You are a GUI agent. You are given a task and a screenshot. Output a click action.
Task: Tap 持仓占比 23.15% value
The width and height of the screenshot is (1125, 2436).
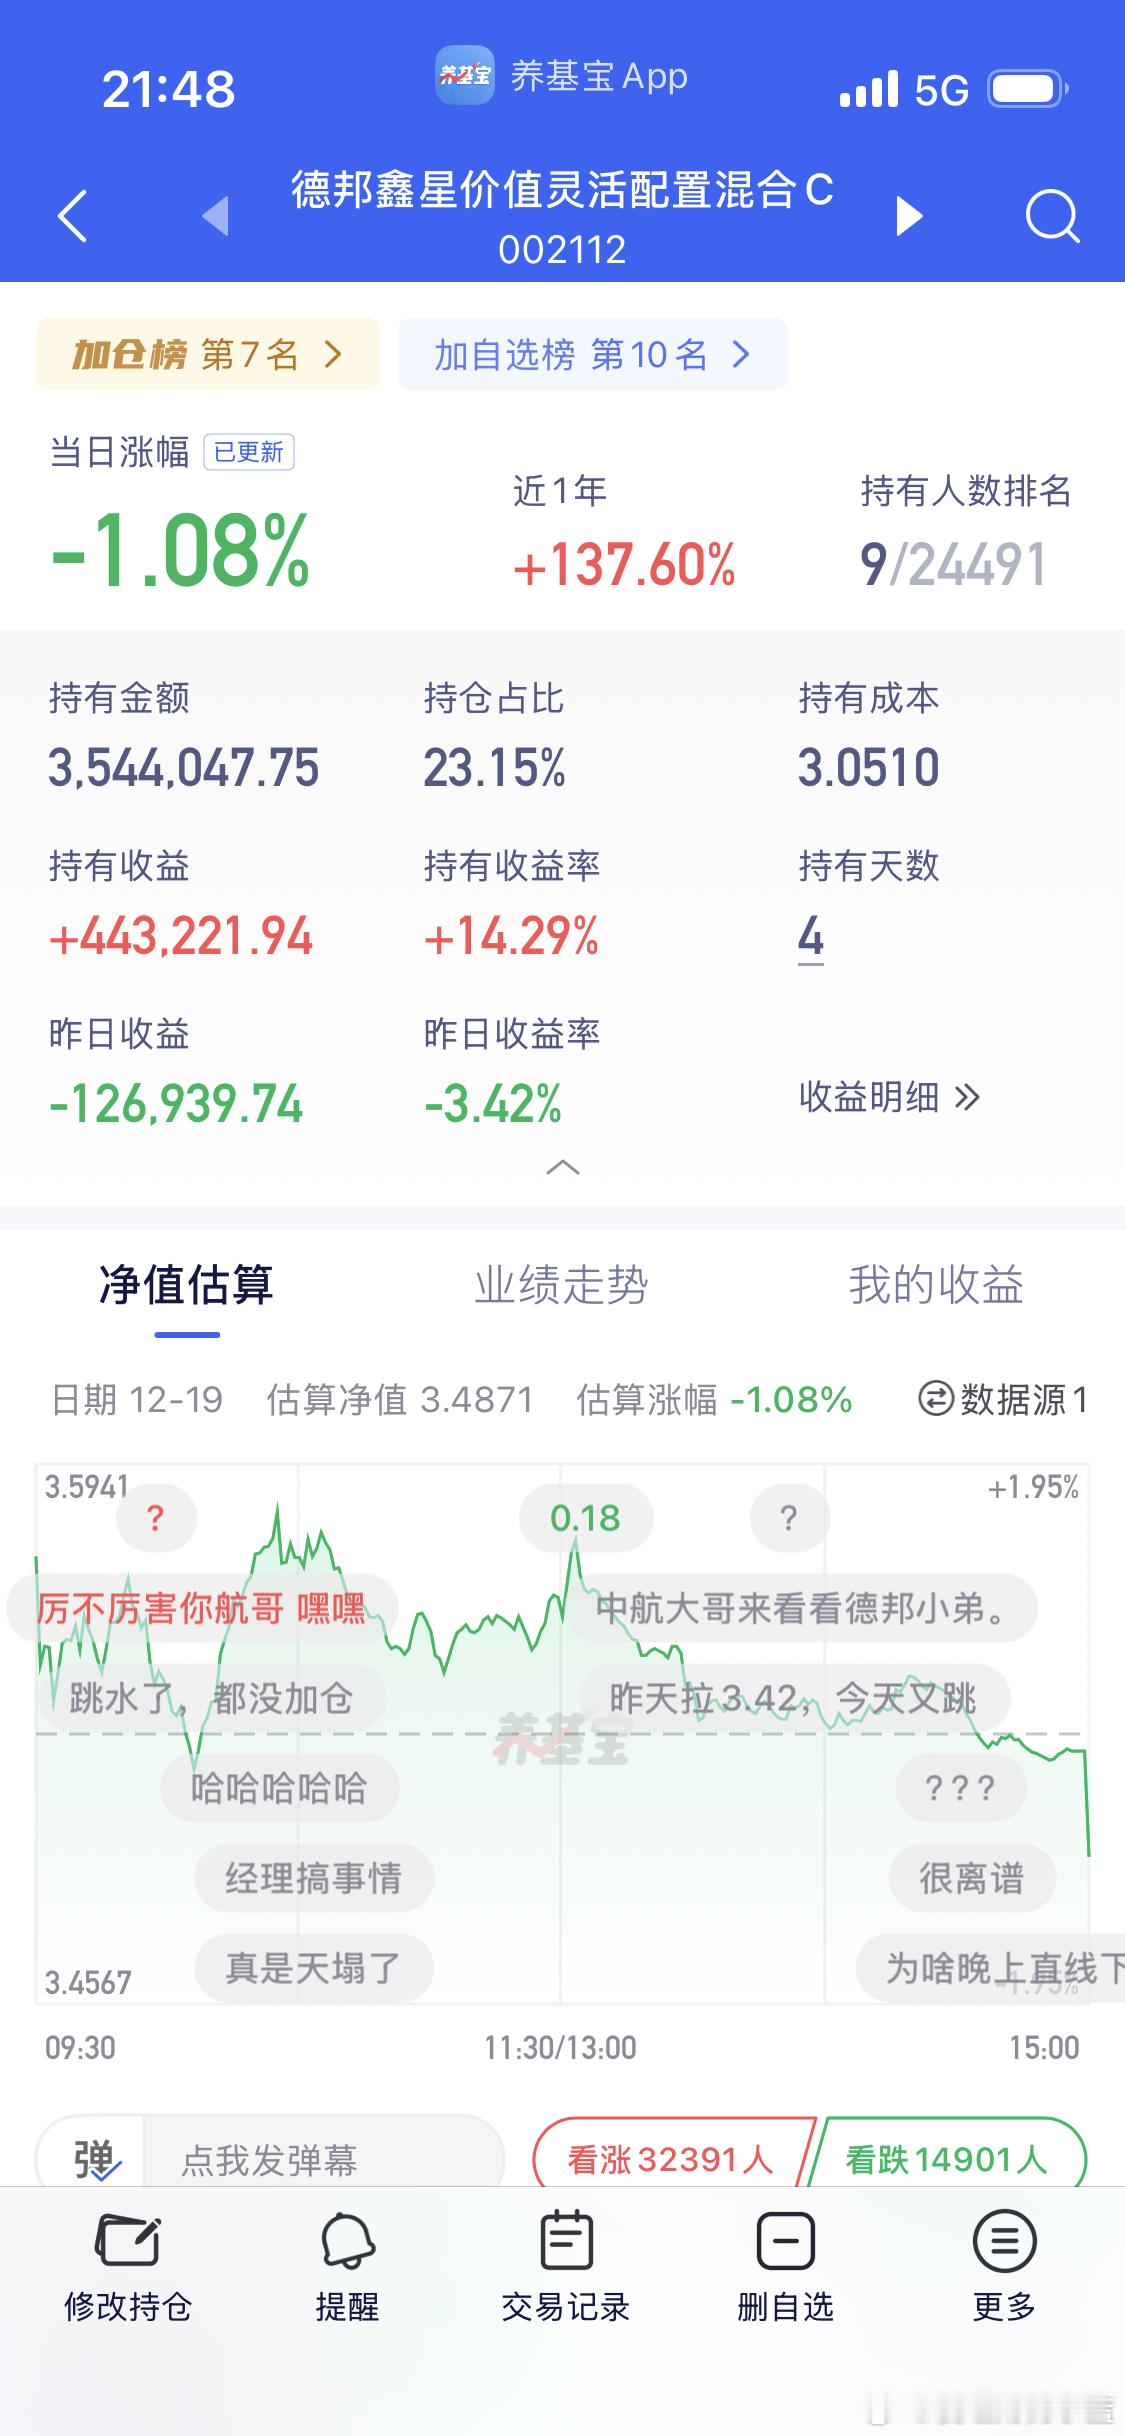pos(495,768)
